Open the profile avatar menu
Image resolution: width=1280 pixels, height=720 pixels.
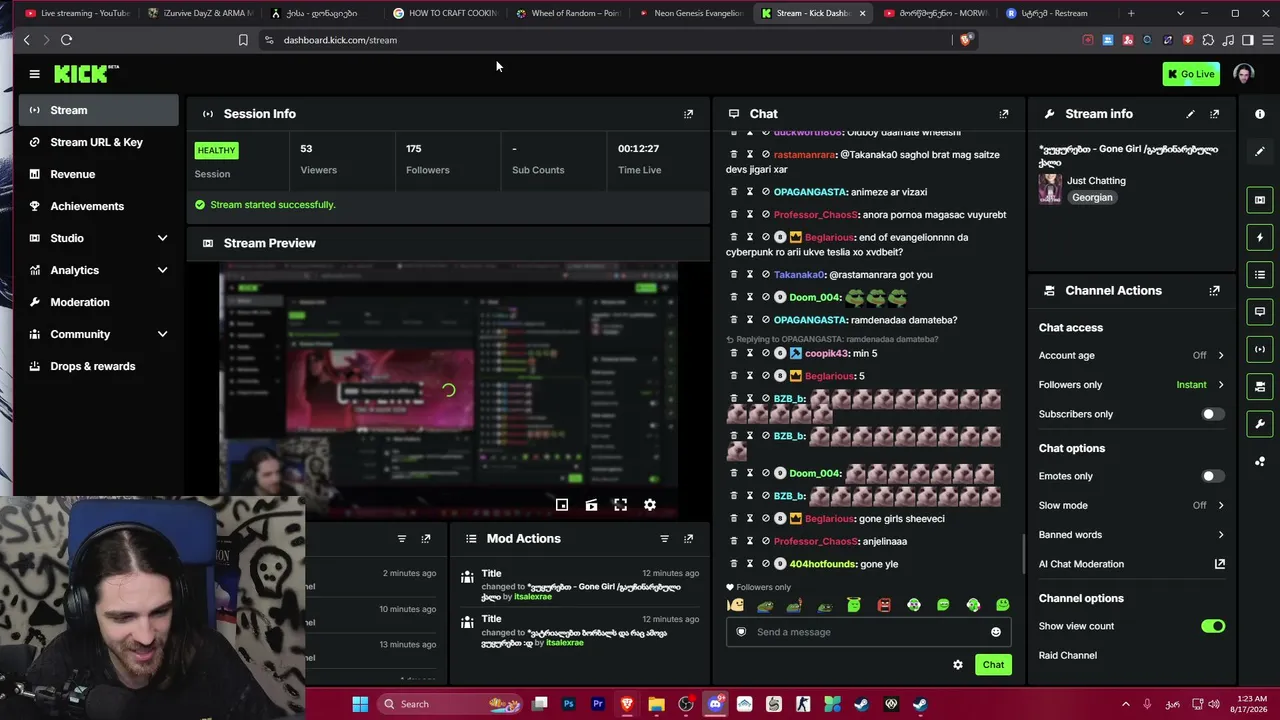click(x=1244, y=74)
